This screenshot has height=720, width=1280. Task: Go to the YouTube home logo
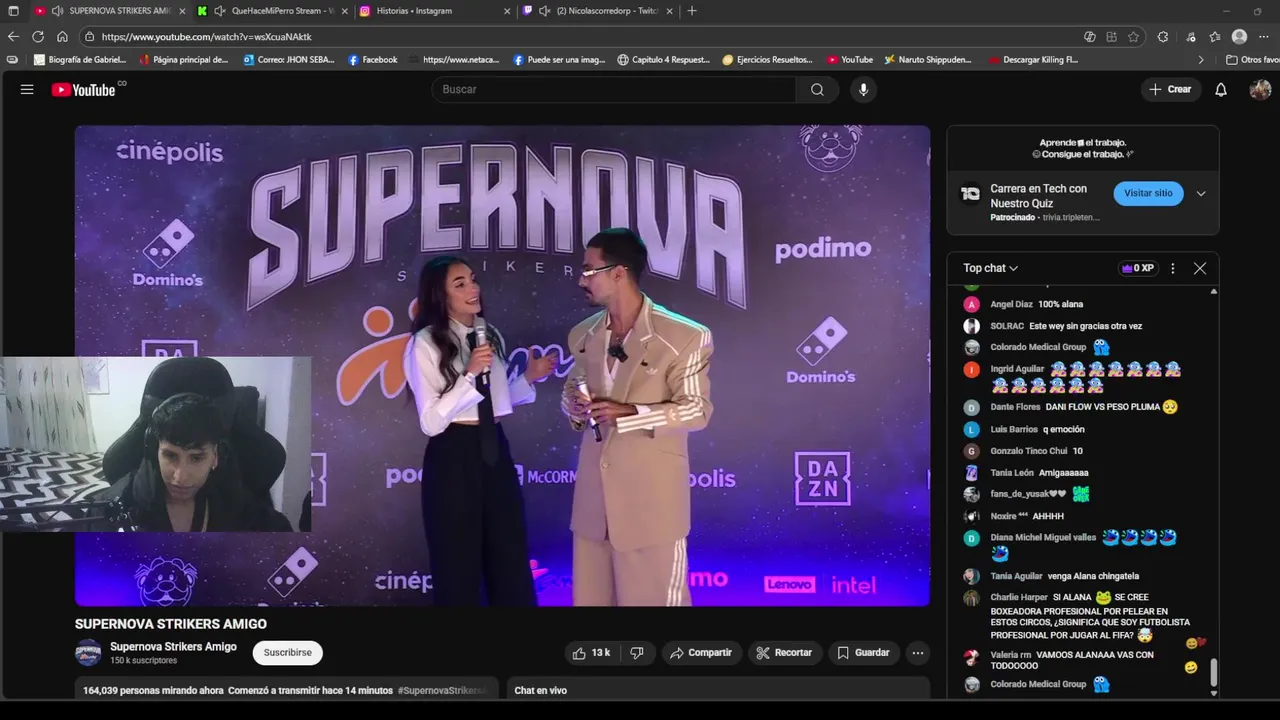click(84, 90)
